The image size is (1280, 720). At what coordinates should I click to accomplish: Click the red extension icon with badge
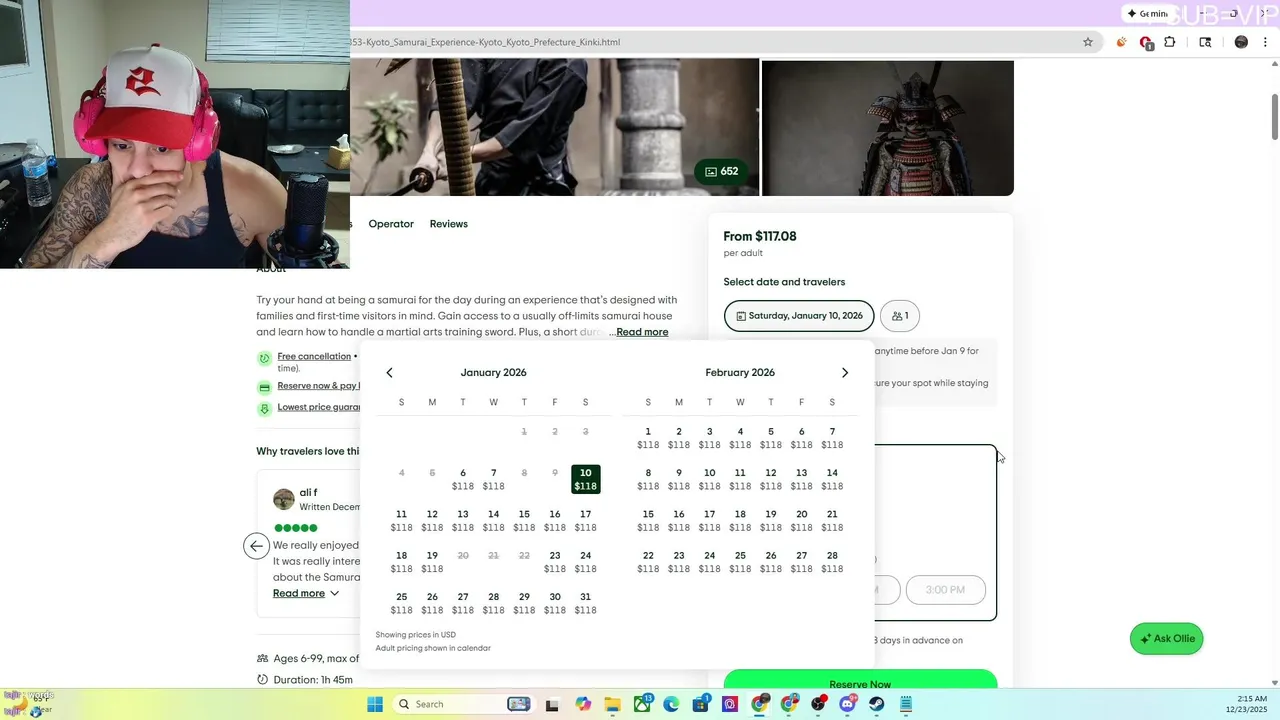[x=1146, y=43]
